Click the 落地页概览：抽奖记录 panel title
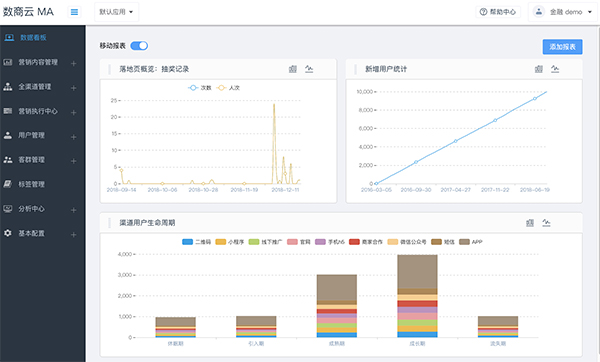600x362 pixels. (x=154, y=69)
